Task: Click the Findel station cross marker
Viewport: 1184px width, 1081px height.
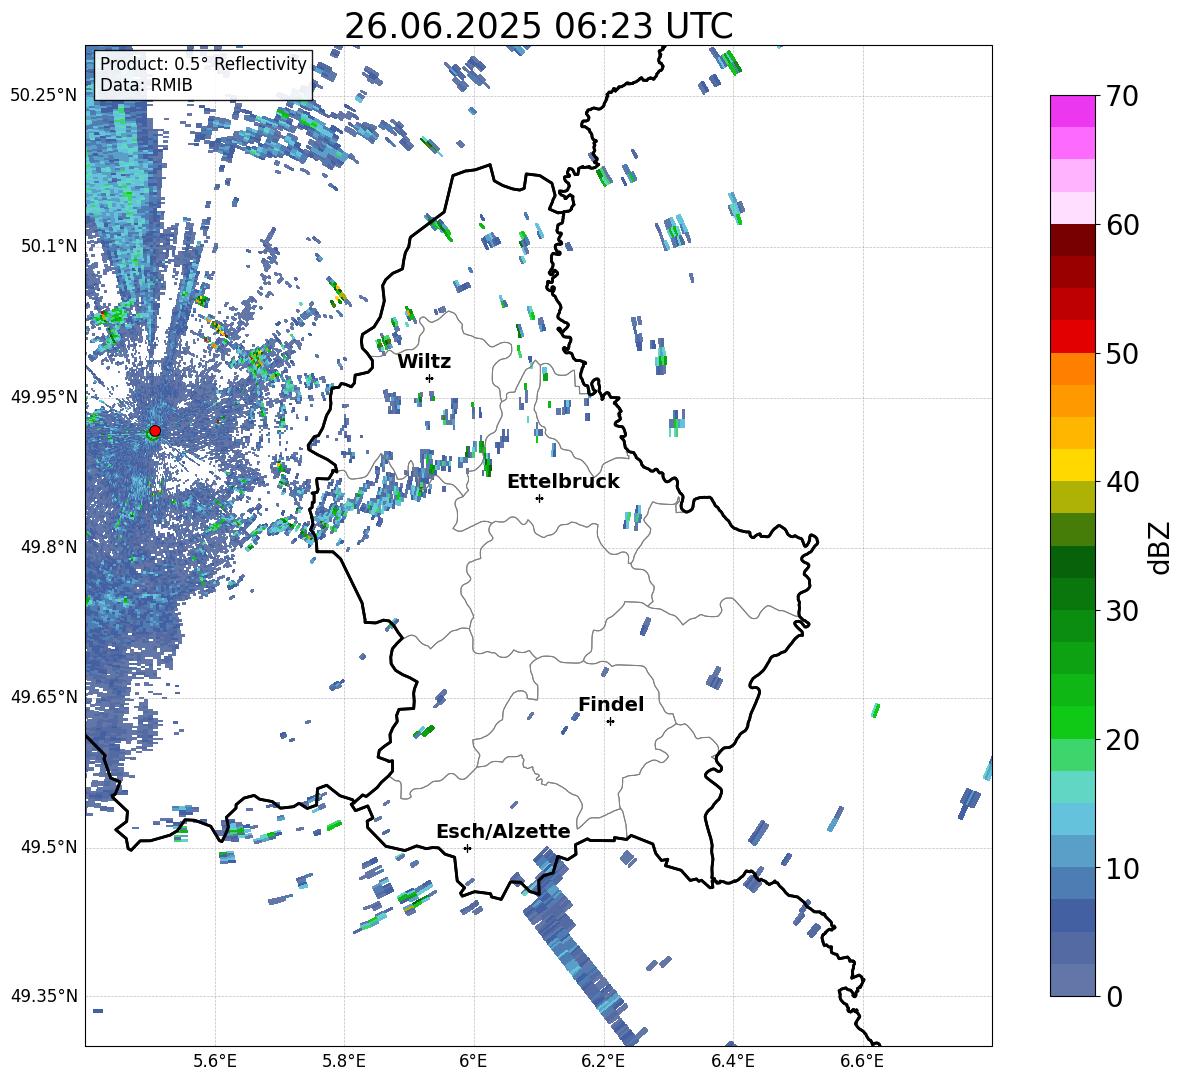Action: [x=610, y=722]
